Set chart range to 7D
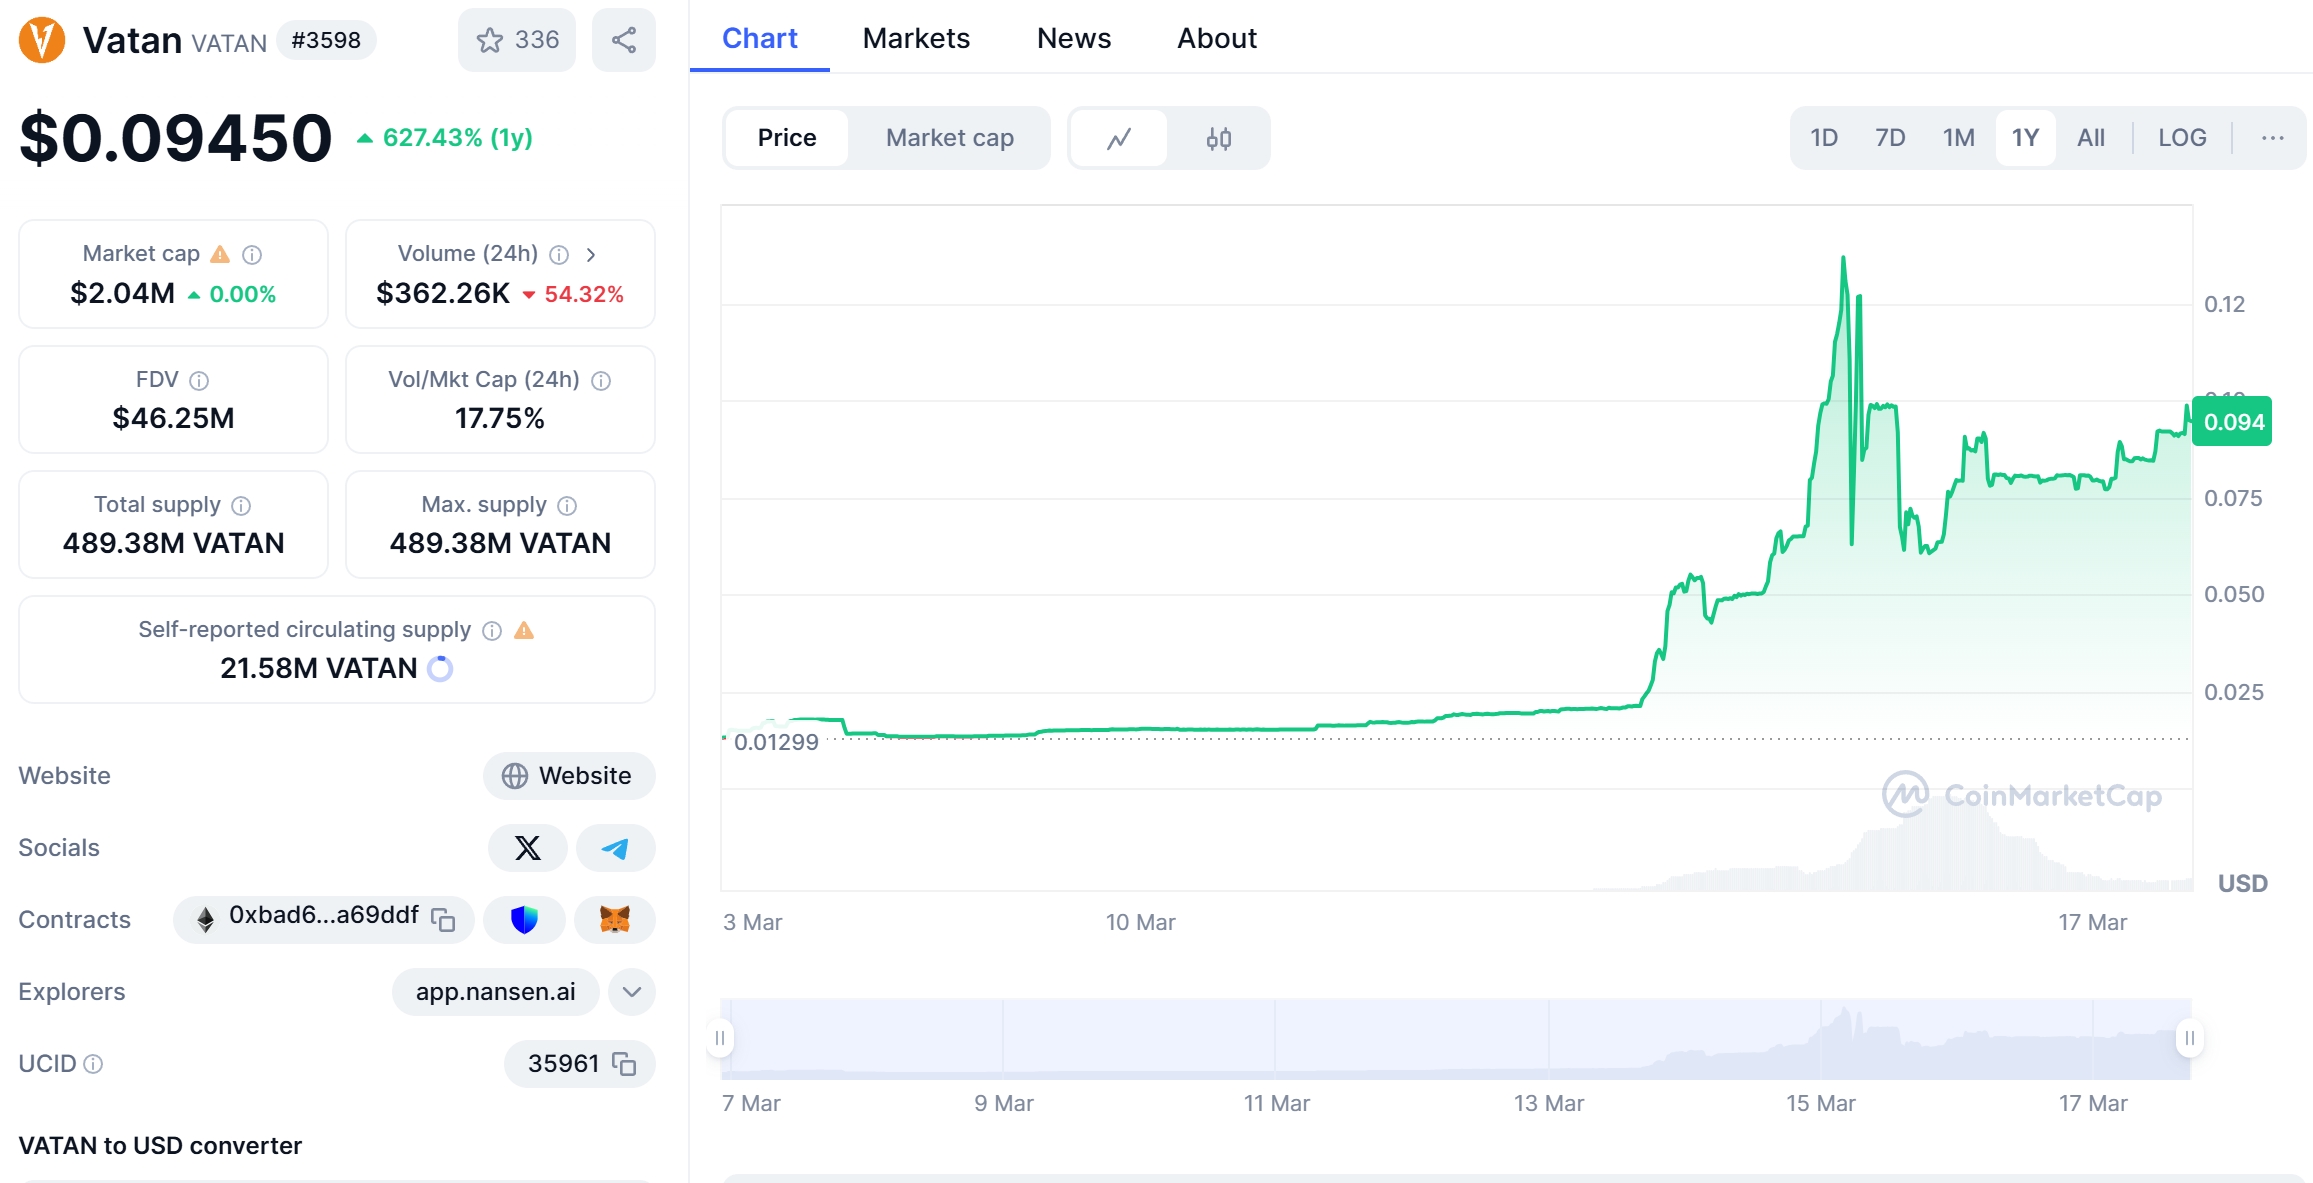The image size is (2313, 1183). coord(1890,138)
